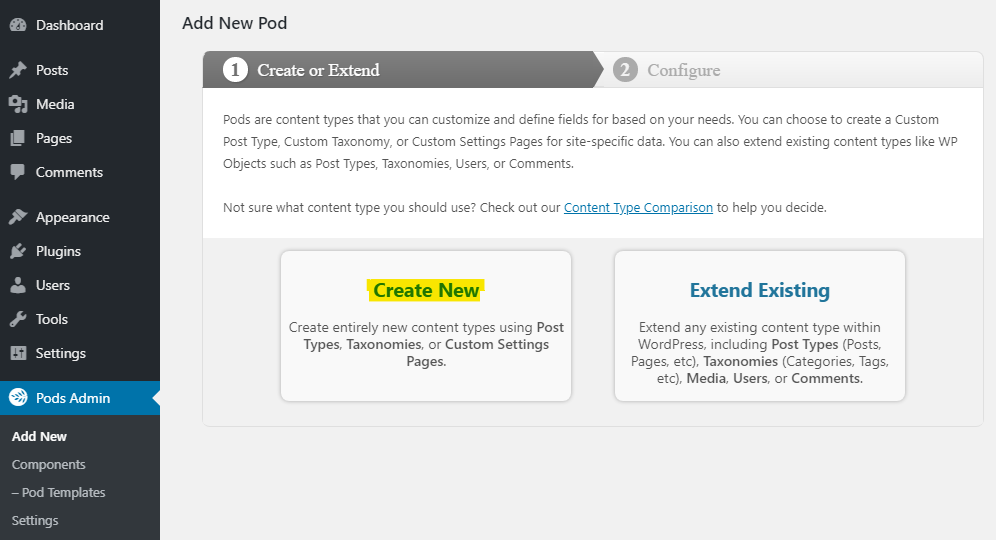Click the Appearance paintbrush icon
The image size is (996, 540).
click(x=18, y=217)
